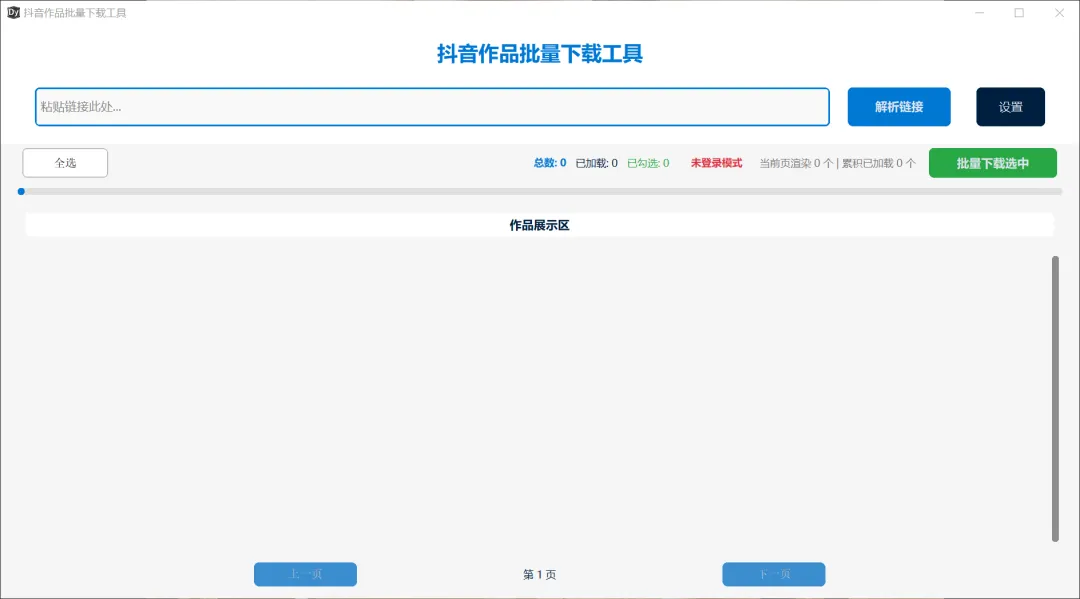
Task: Go to previous page with 上一页
Action: [x=305, y=574]
